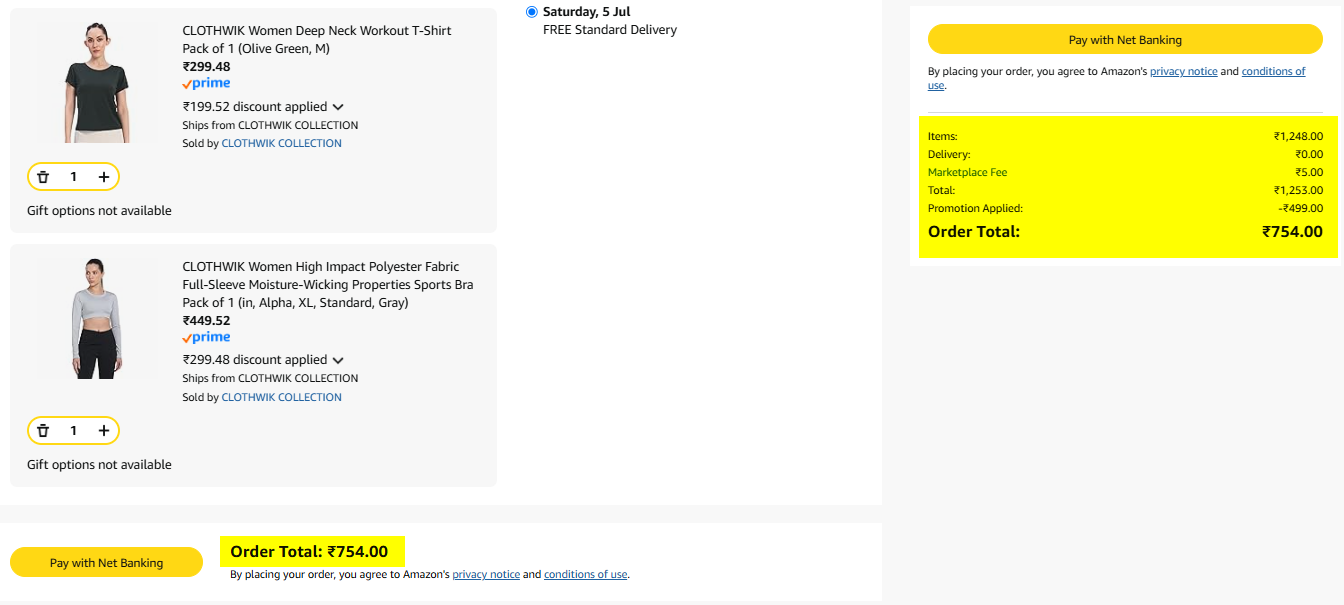Click CLOTHWIK Women High Impact Sports Bra title
This screenshot has height=605, width=1344.
328,285
